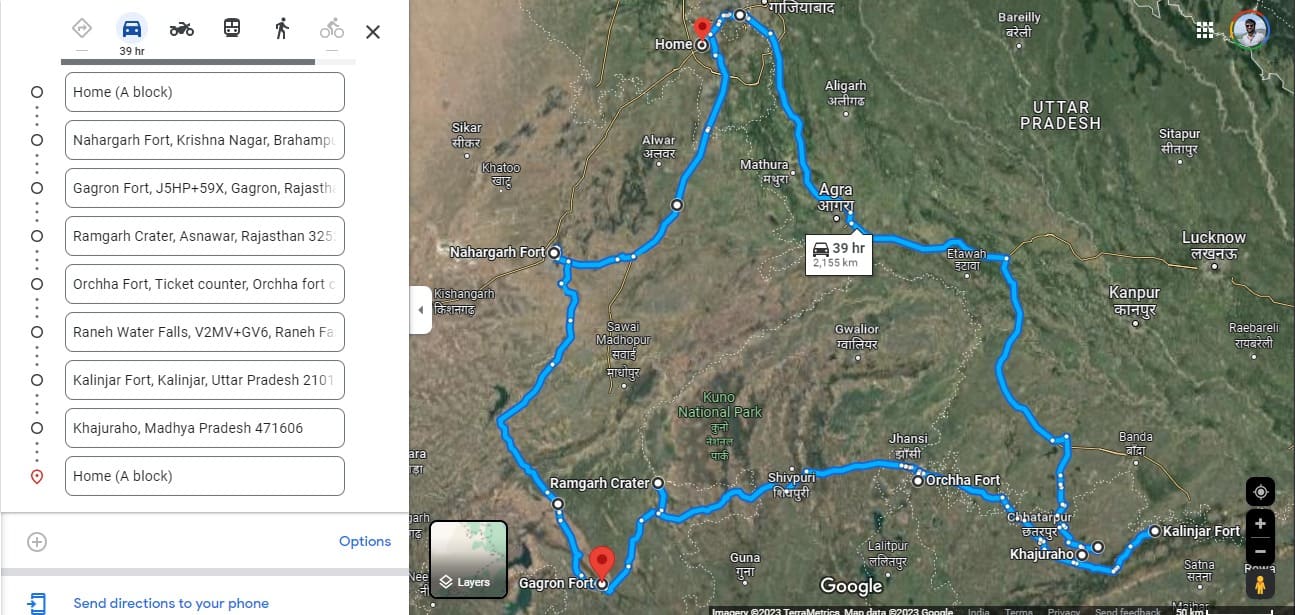Screen dimensions: 1295x615
Task: Send directions to your phone
Action: coord(171,603)
